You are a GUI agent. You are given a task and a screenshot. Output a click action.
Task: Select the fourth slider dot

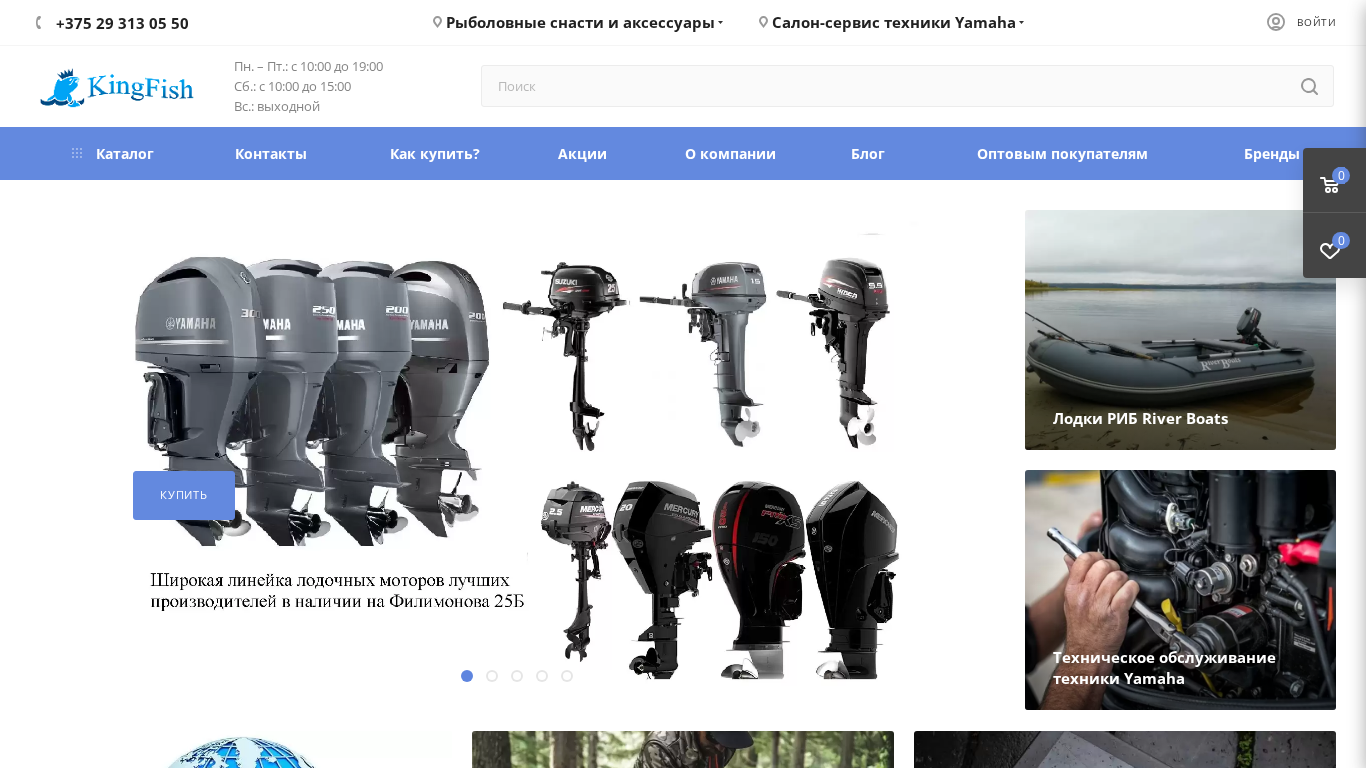click(x=542, y=676)
